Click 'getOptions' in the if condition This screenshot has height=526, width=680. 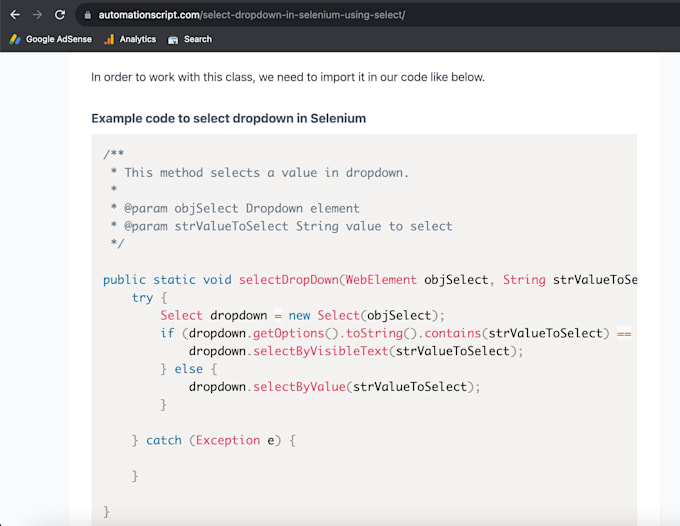point(288,333)
